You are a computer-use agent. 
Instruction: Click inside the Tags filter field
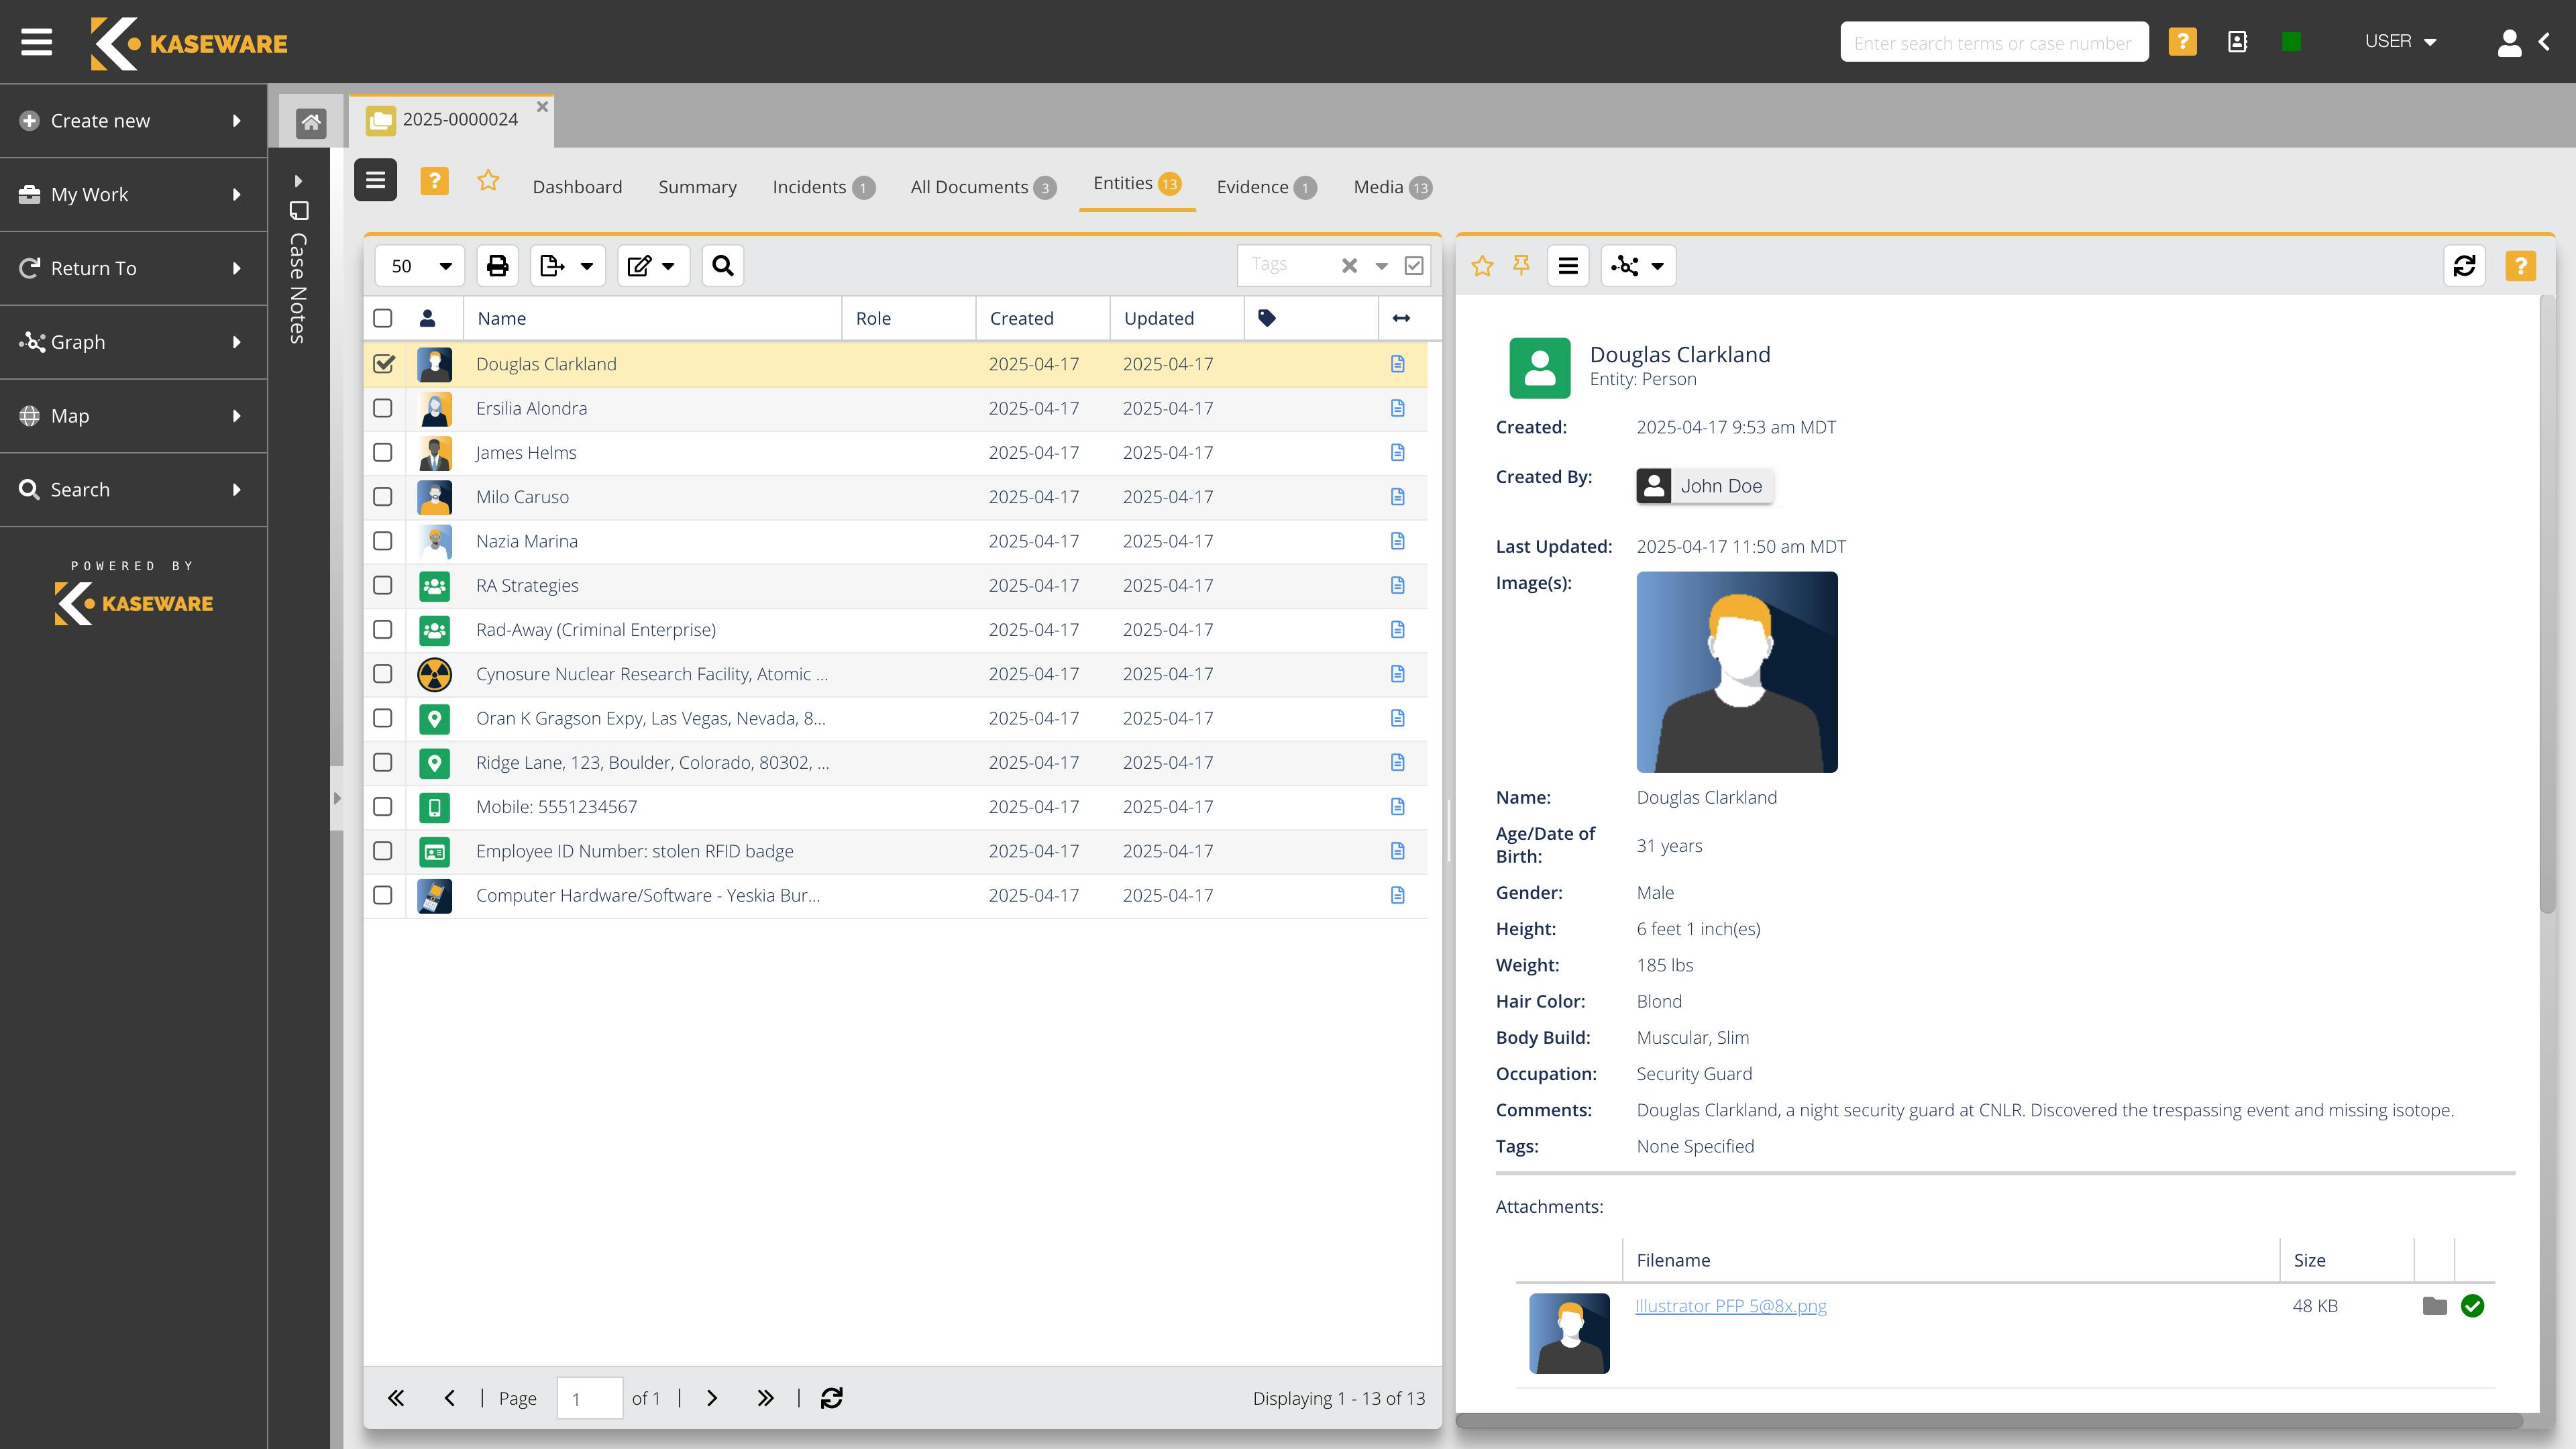tap(1290, 264)
